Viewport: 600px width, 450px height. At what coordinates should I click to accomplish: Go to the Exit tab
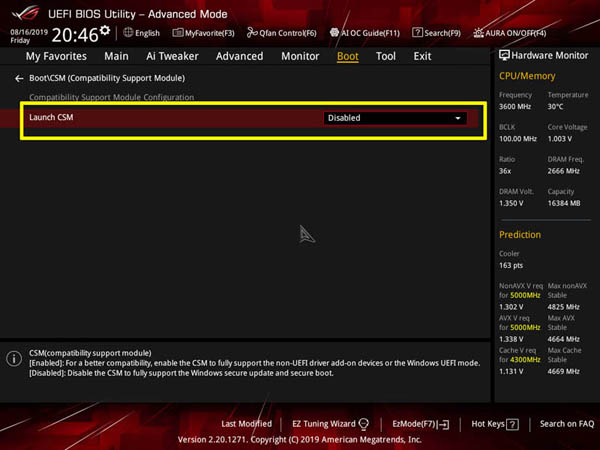422,56
